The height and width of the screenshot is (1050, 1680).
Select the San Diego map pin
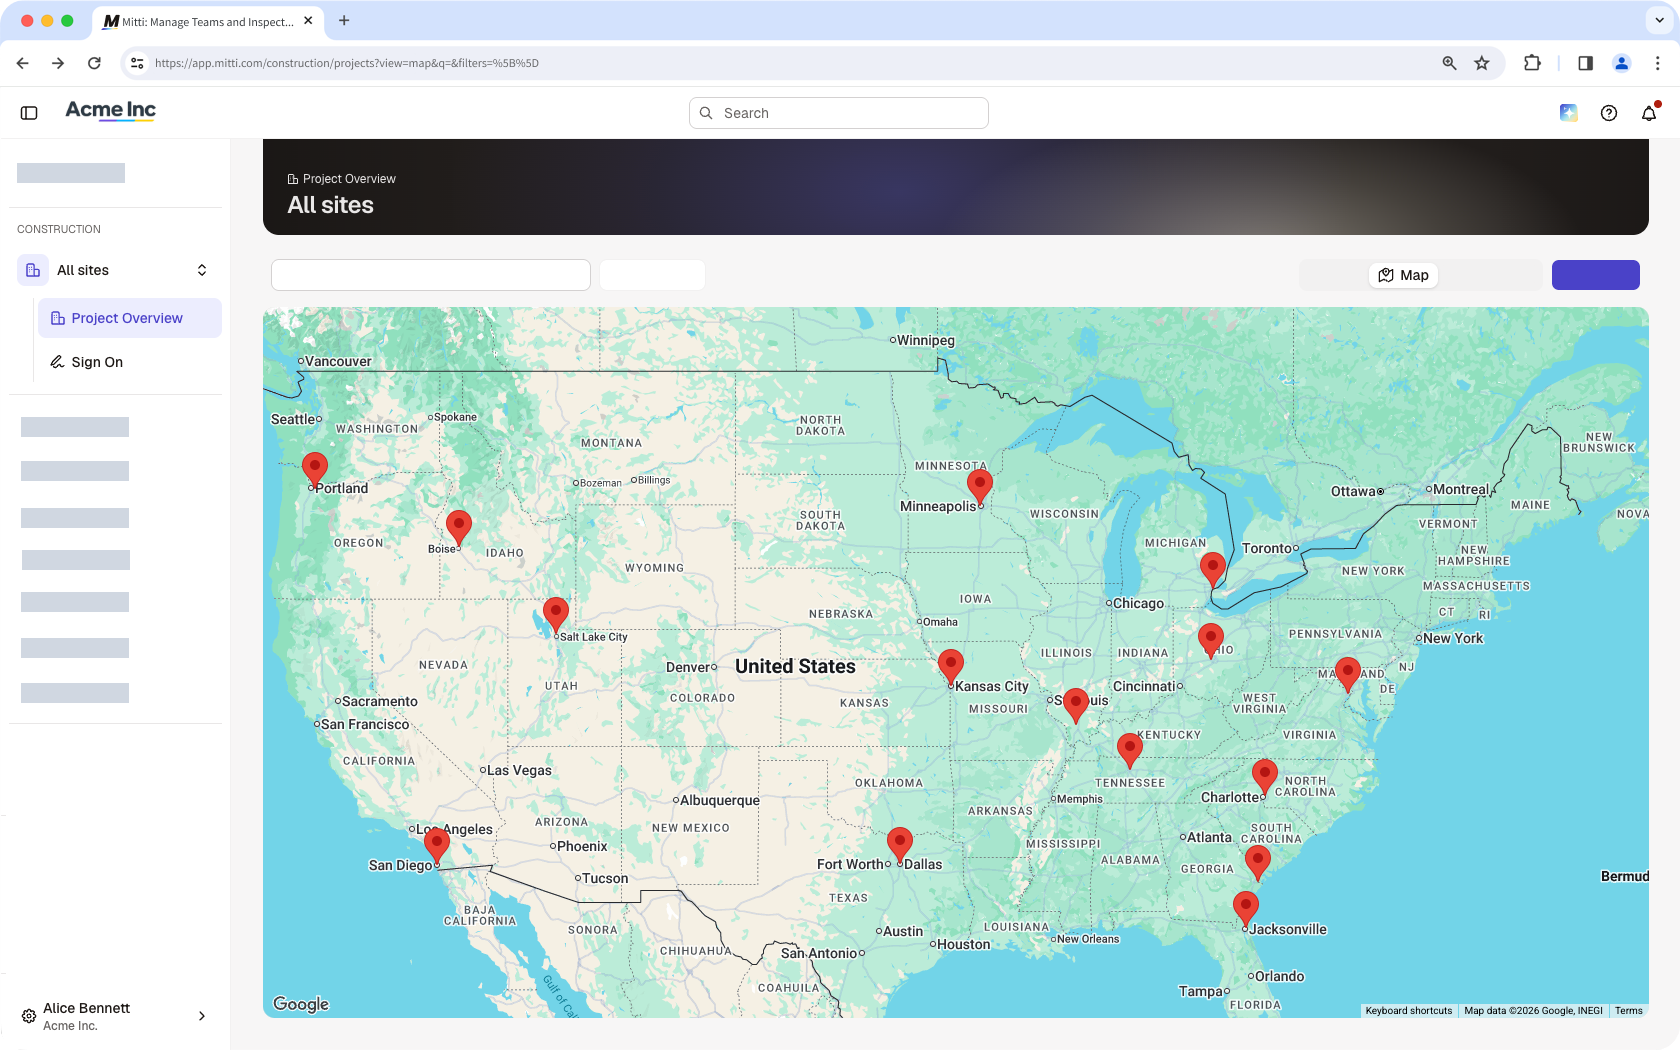pos(437,846)
